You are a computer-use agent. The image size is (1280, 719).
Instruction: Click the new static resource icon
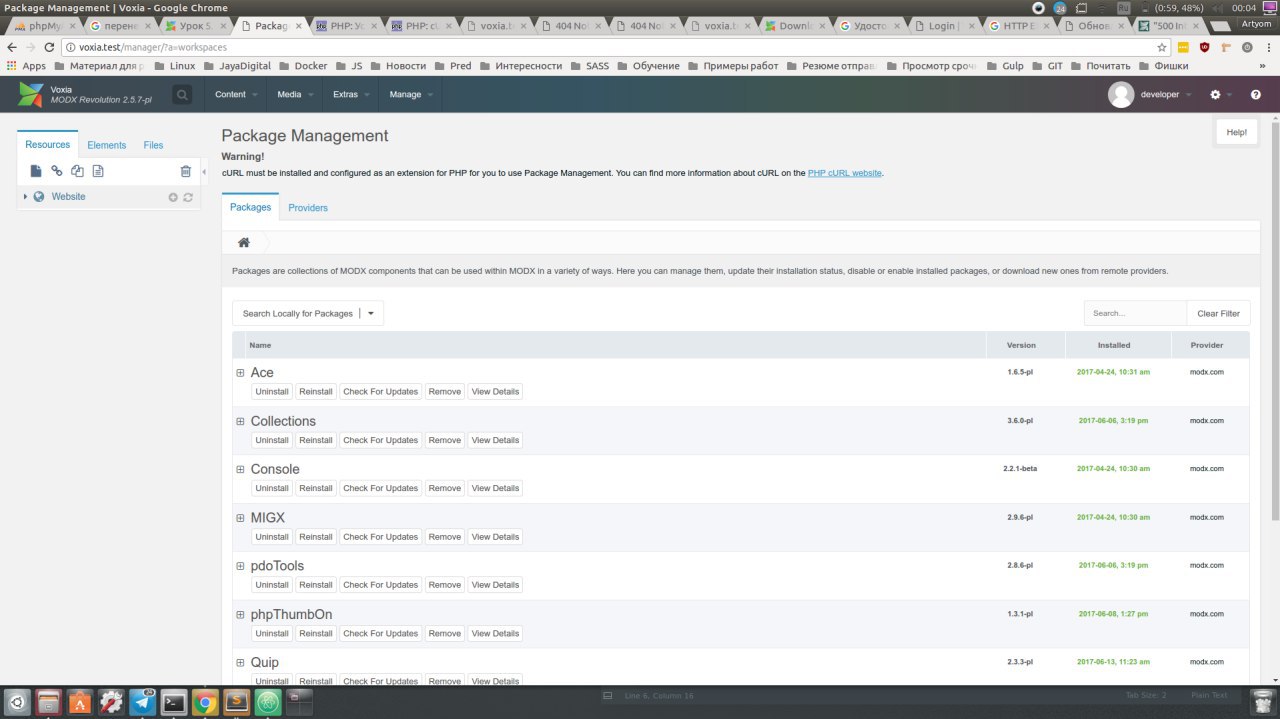tap(98, 171)
